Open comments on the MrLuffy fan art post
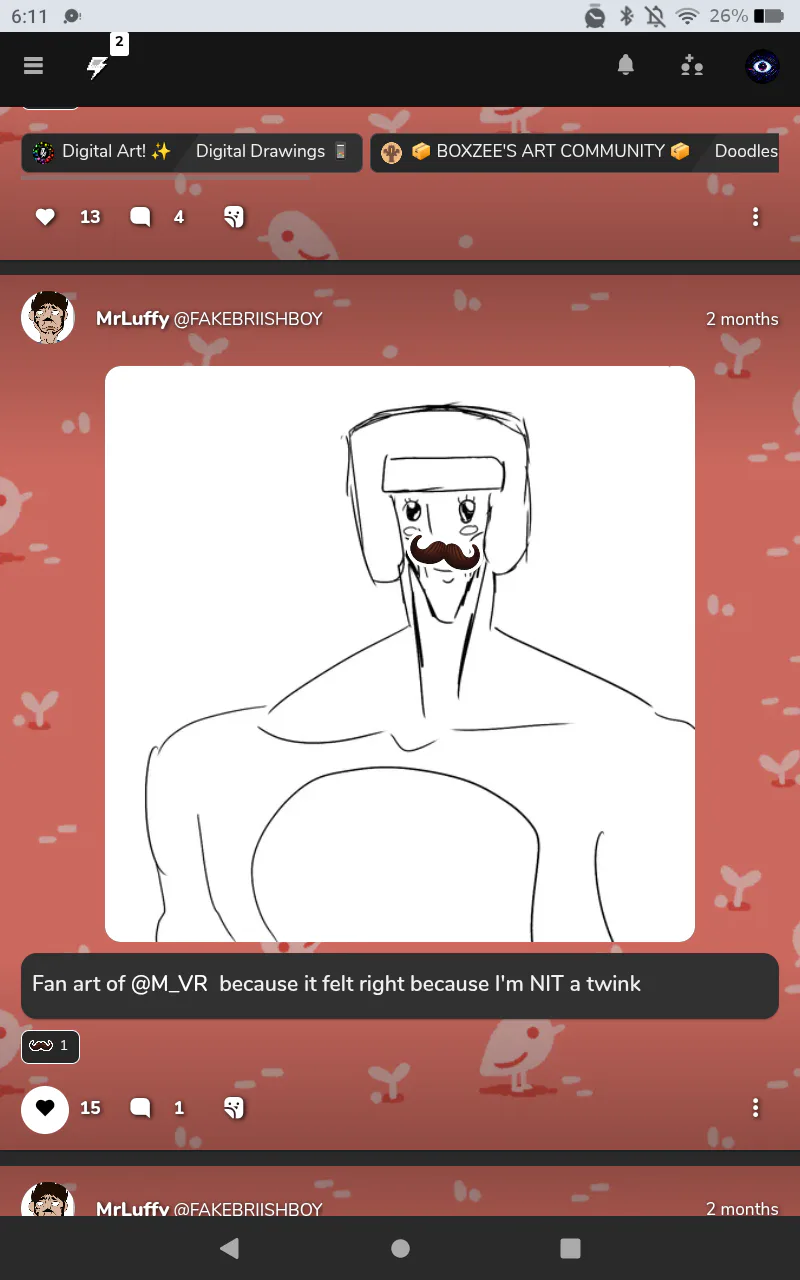 pos(140,1108)
